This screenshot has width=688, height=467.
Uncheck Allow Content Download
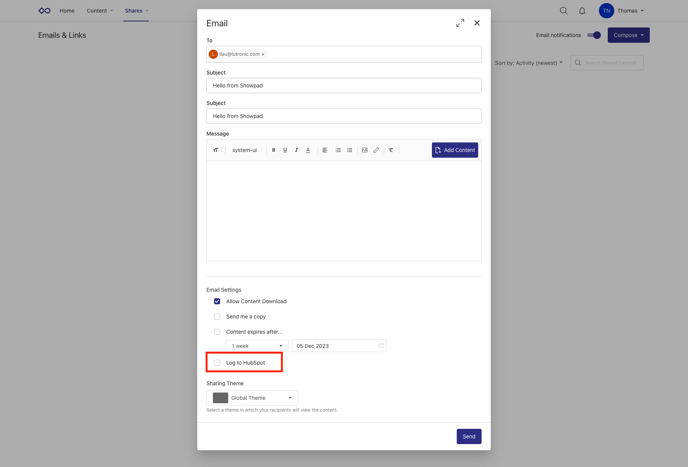coord(217,301)
